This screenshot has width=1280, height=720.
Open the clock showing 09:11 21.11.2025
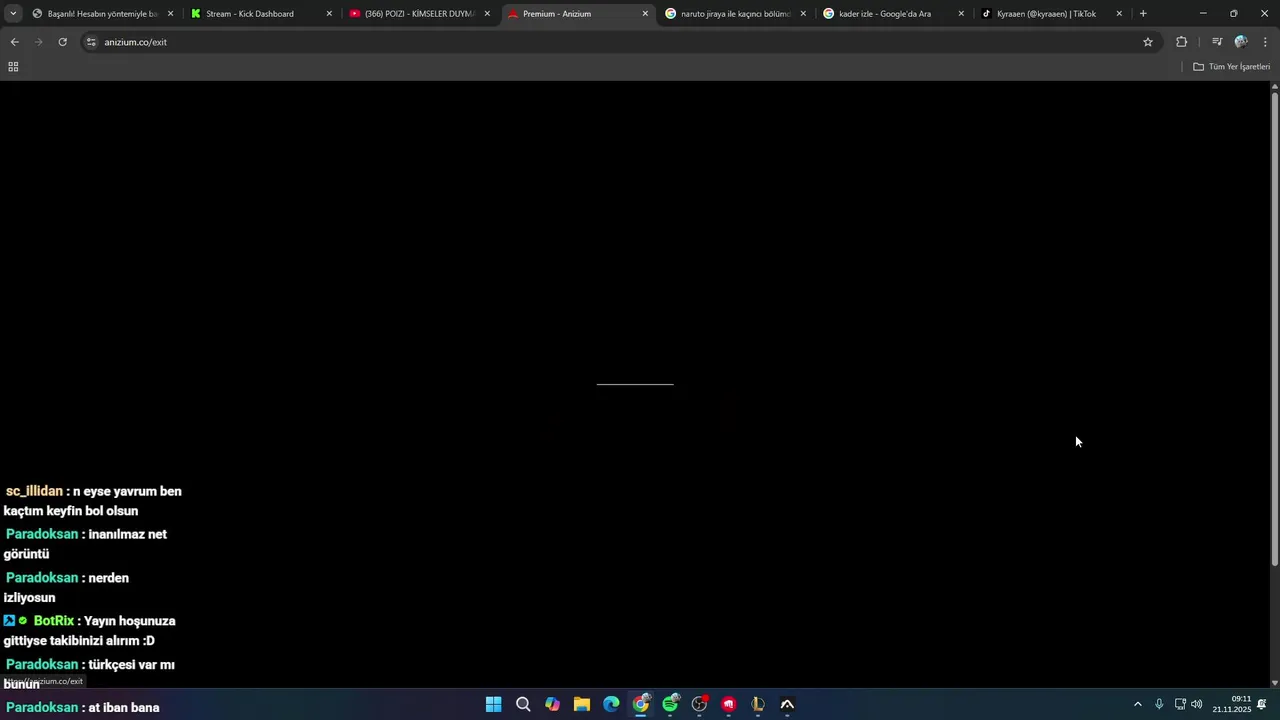tap(1232, 704)
